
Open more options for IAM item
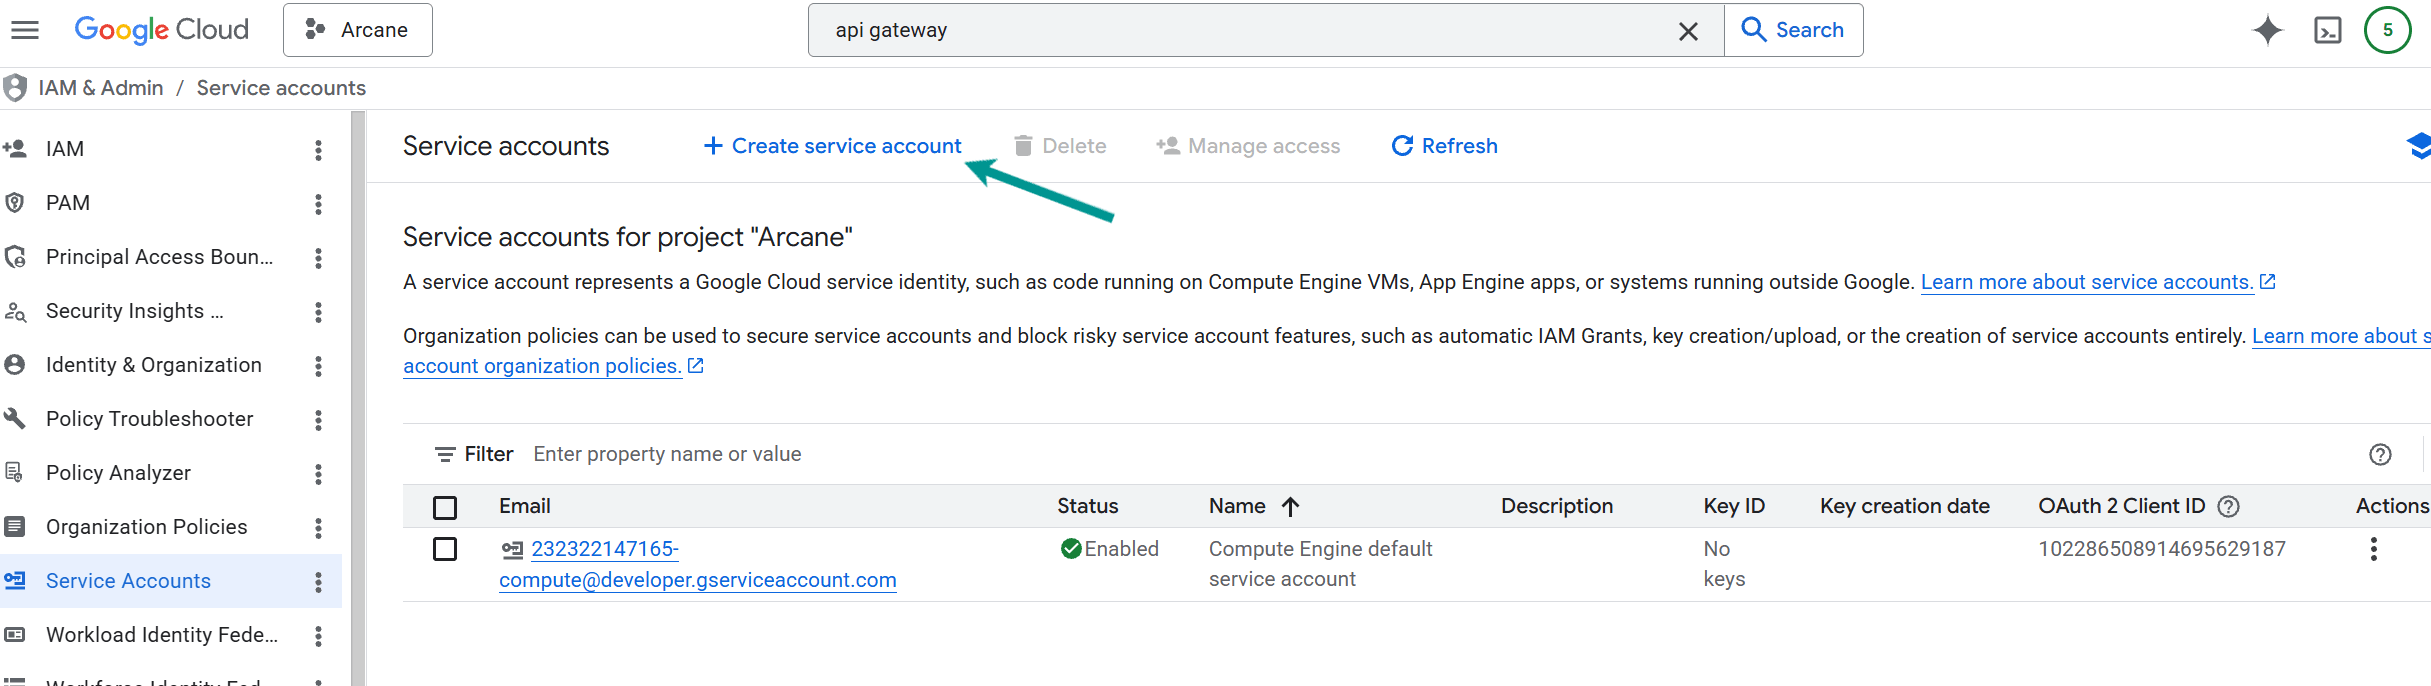(x=318, y=150)
